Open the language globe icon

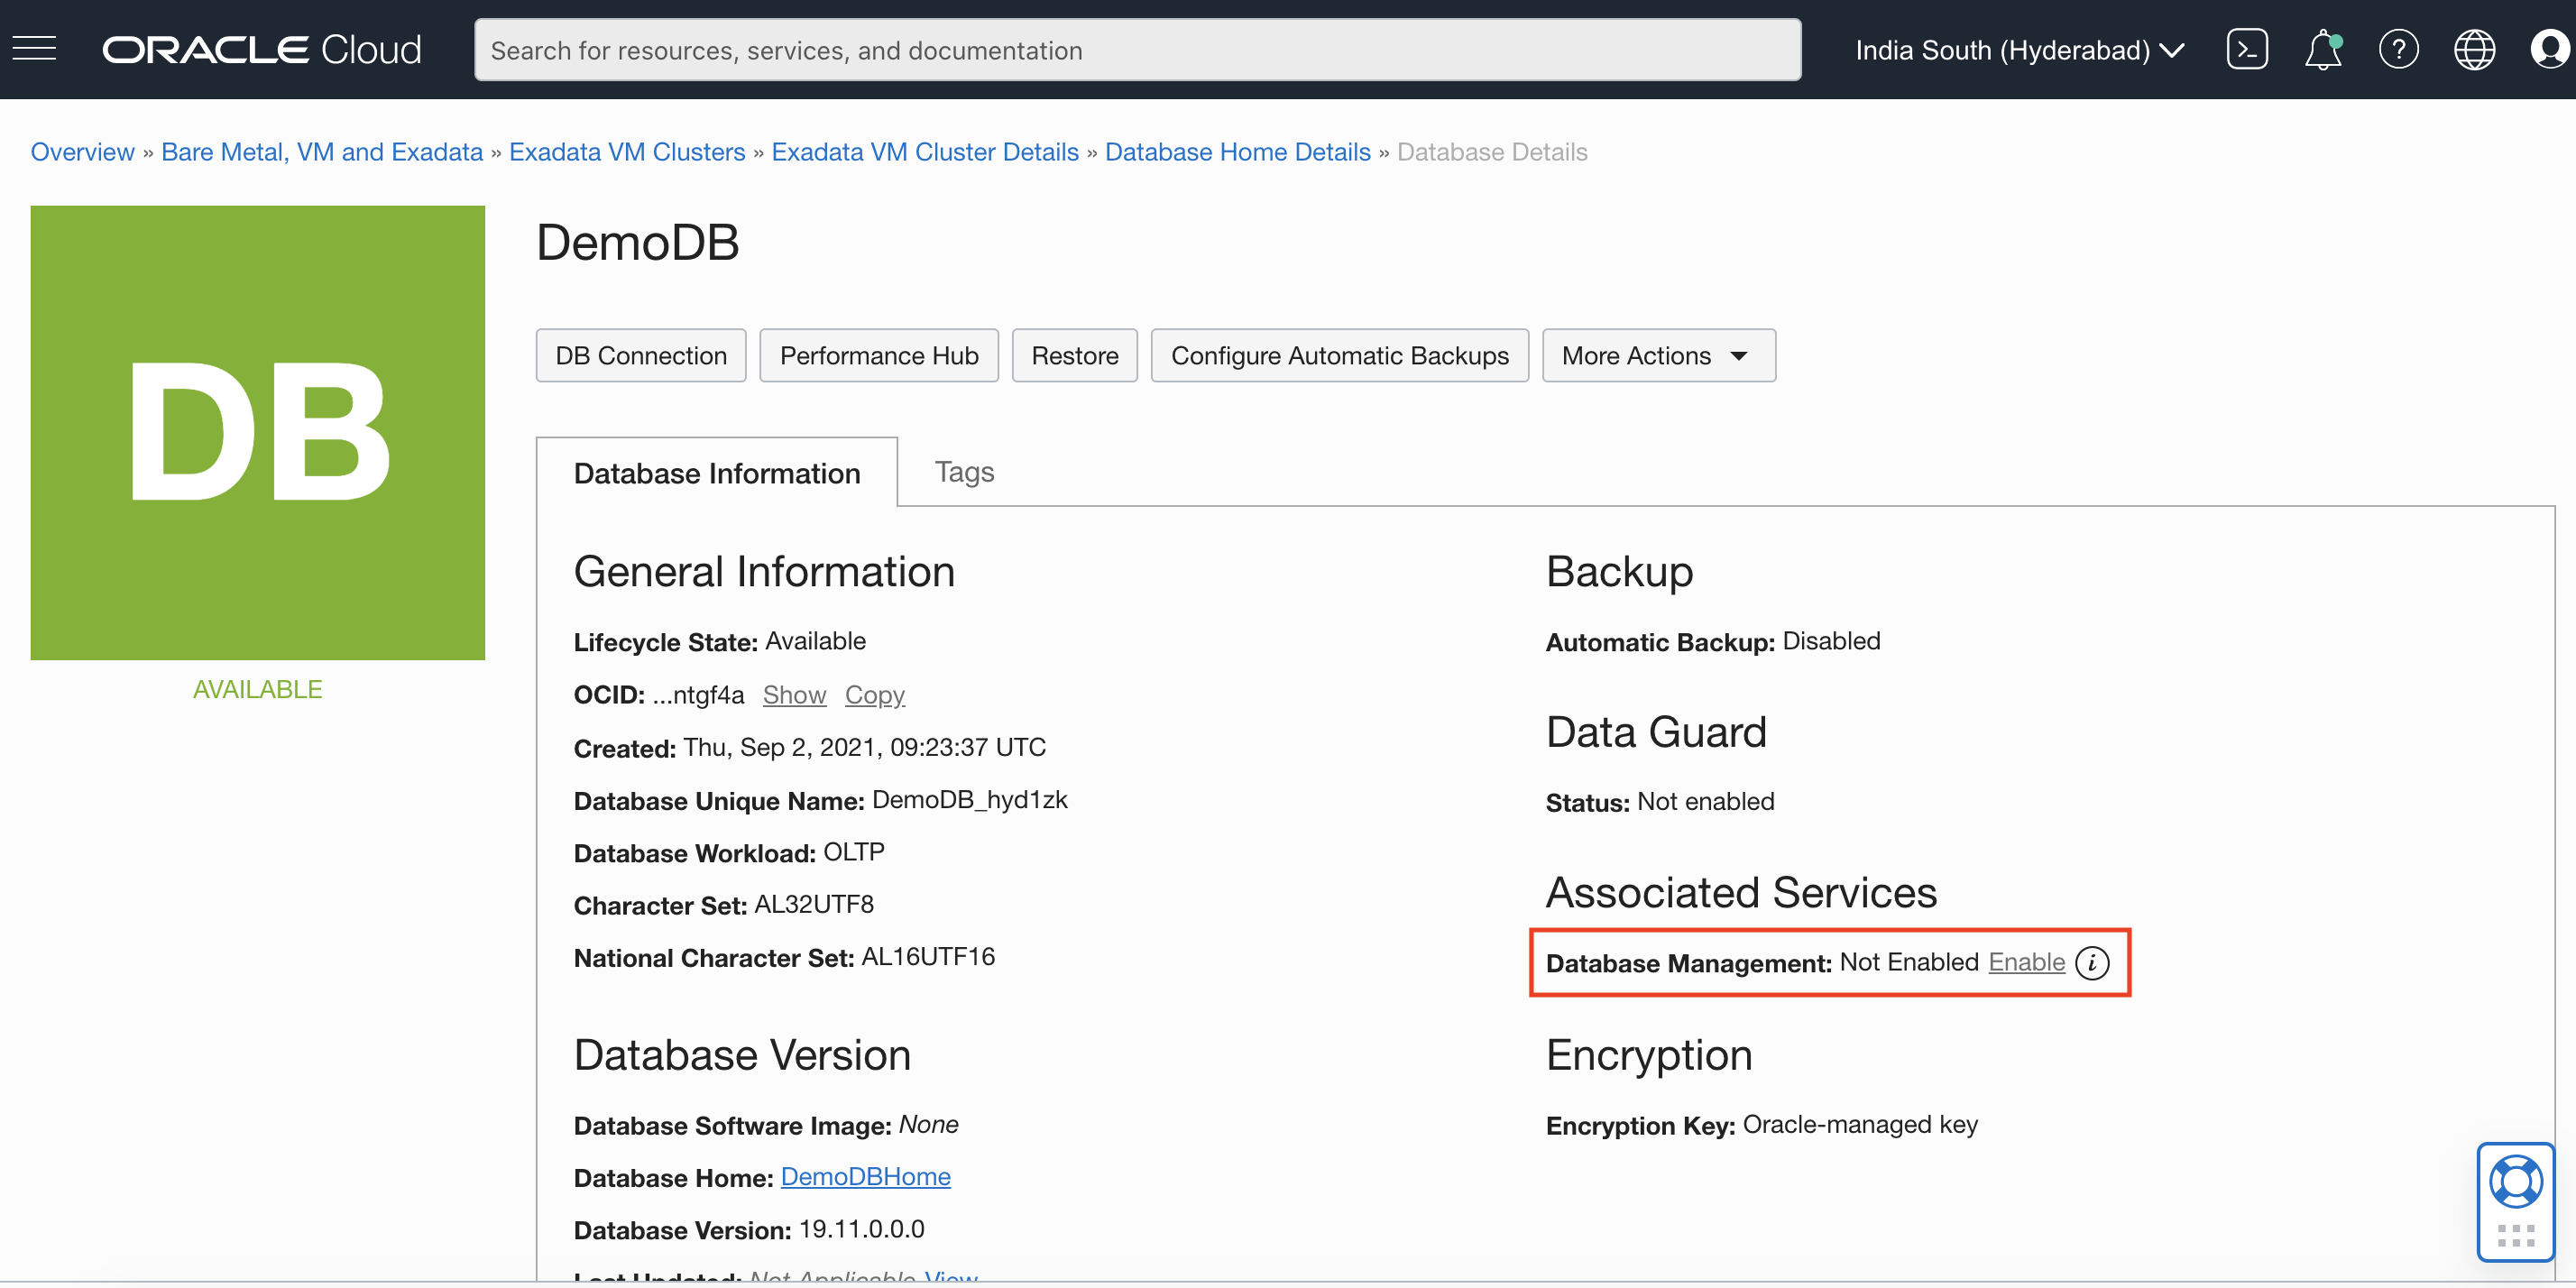pos(2474,49)
